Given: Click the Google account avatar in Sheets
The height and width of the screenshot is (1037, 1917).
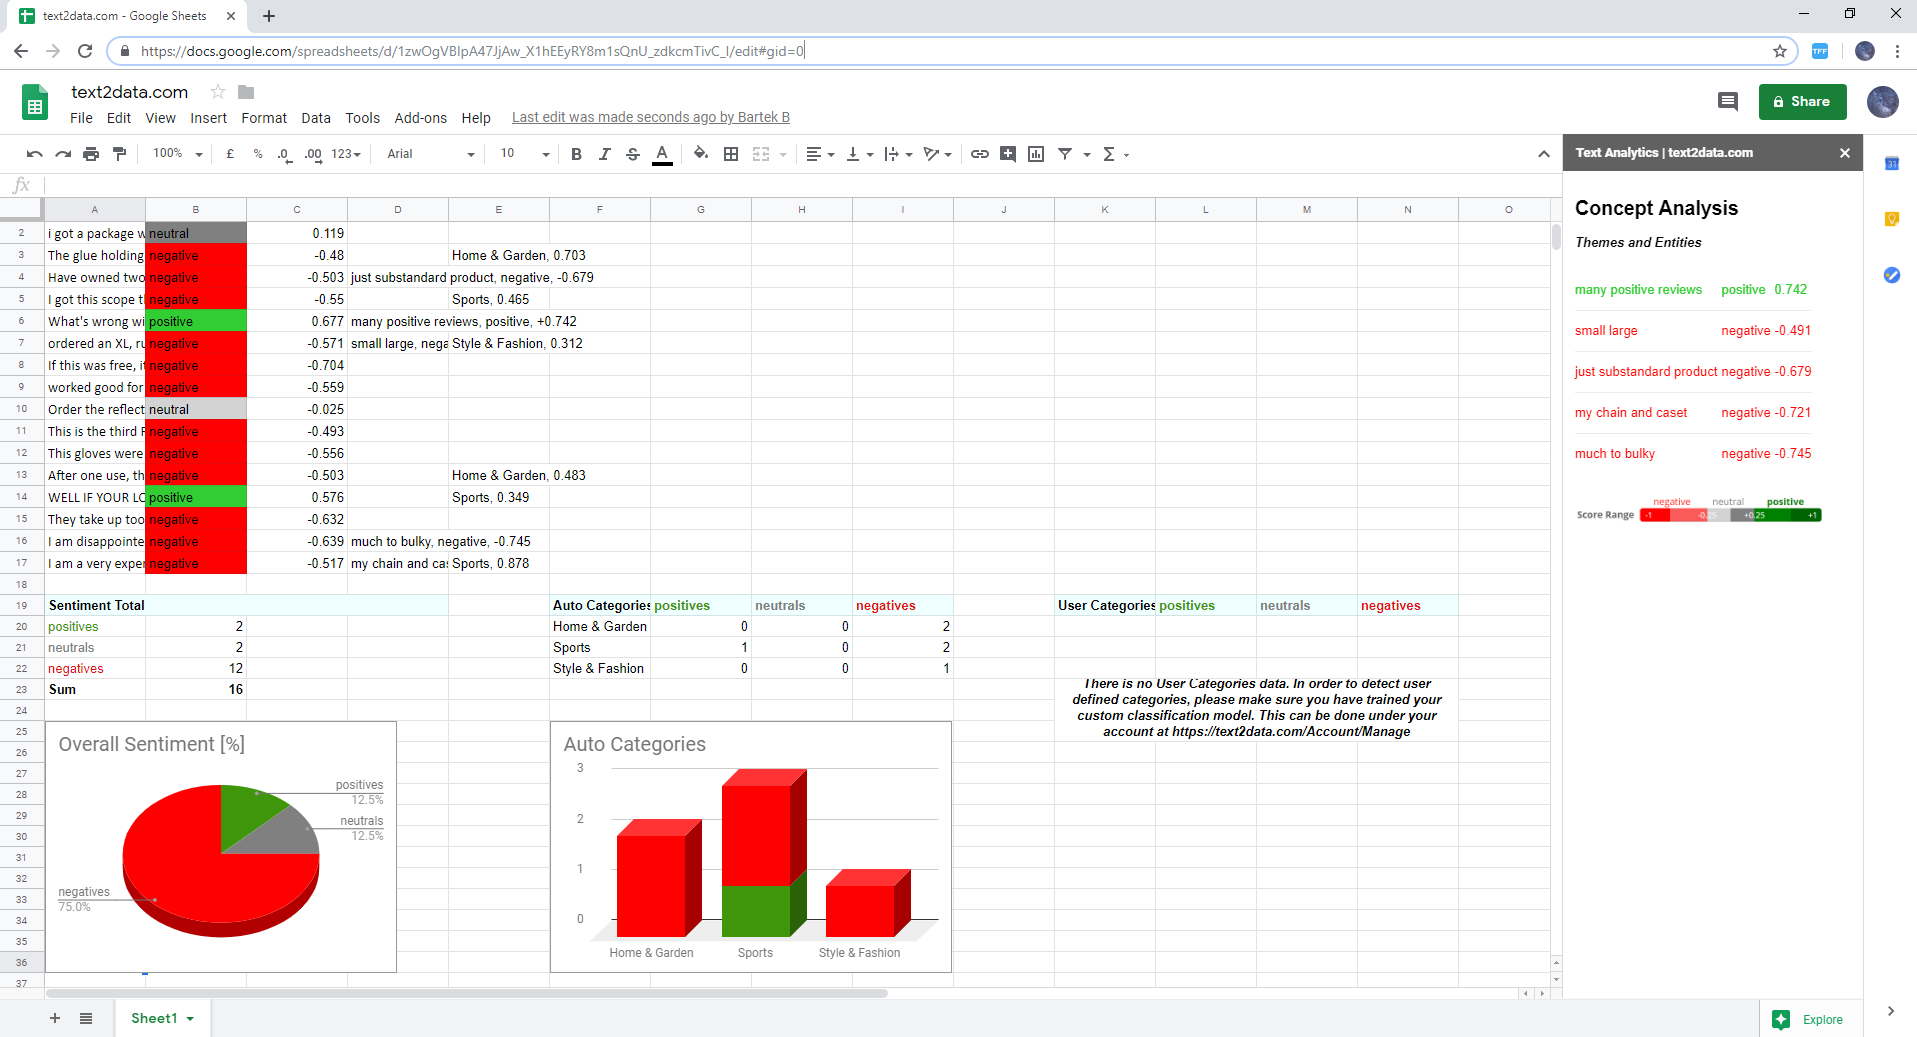Looking at the screenshot, I should coord(1882,101).
